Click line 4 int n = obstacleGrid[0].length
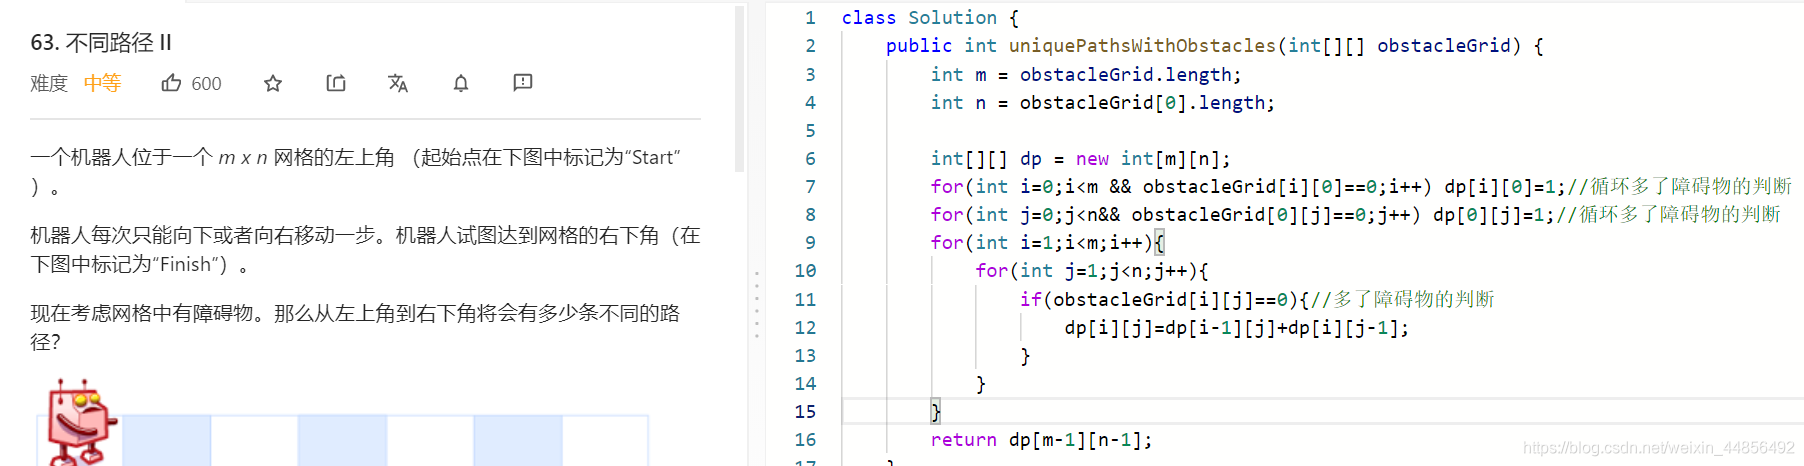This screenshot has width=1804, height=466. tap(1102, 103)
